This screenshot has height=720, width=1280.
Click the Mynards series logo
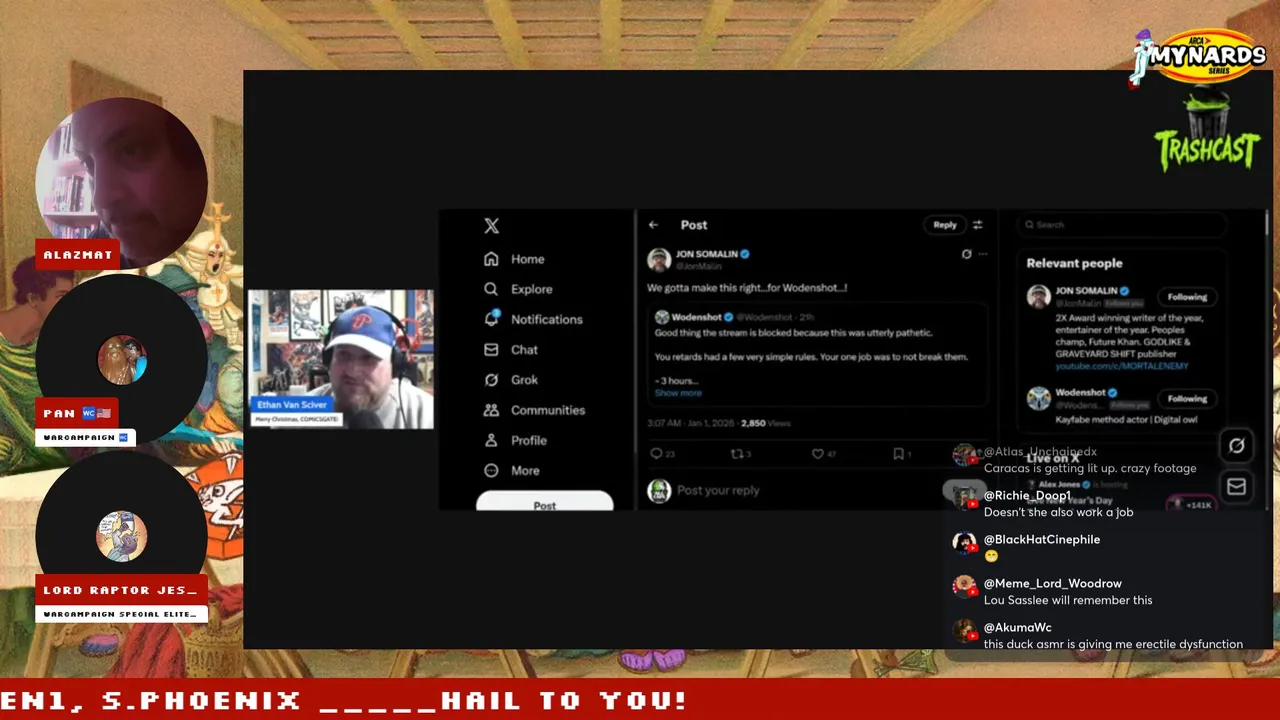(x=1198, y=58)
